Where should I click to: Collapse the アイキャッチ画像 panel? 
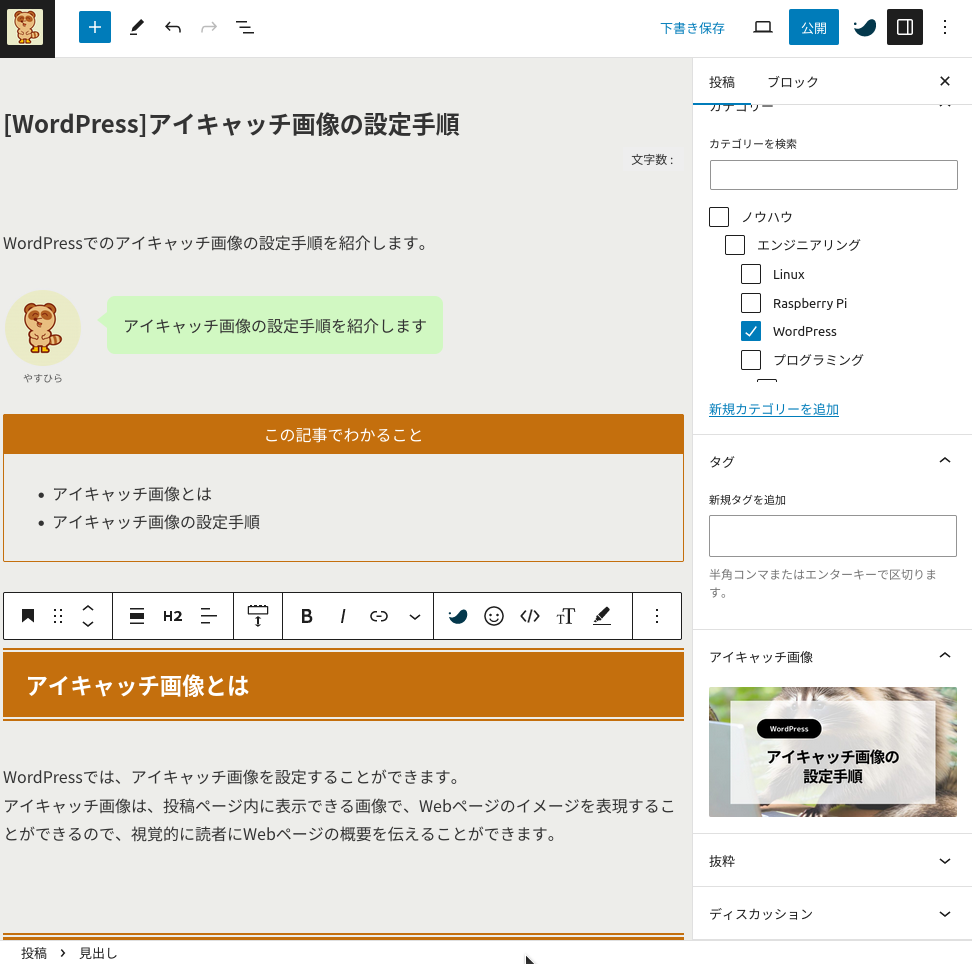tap(945, 656)
